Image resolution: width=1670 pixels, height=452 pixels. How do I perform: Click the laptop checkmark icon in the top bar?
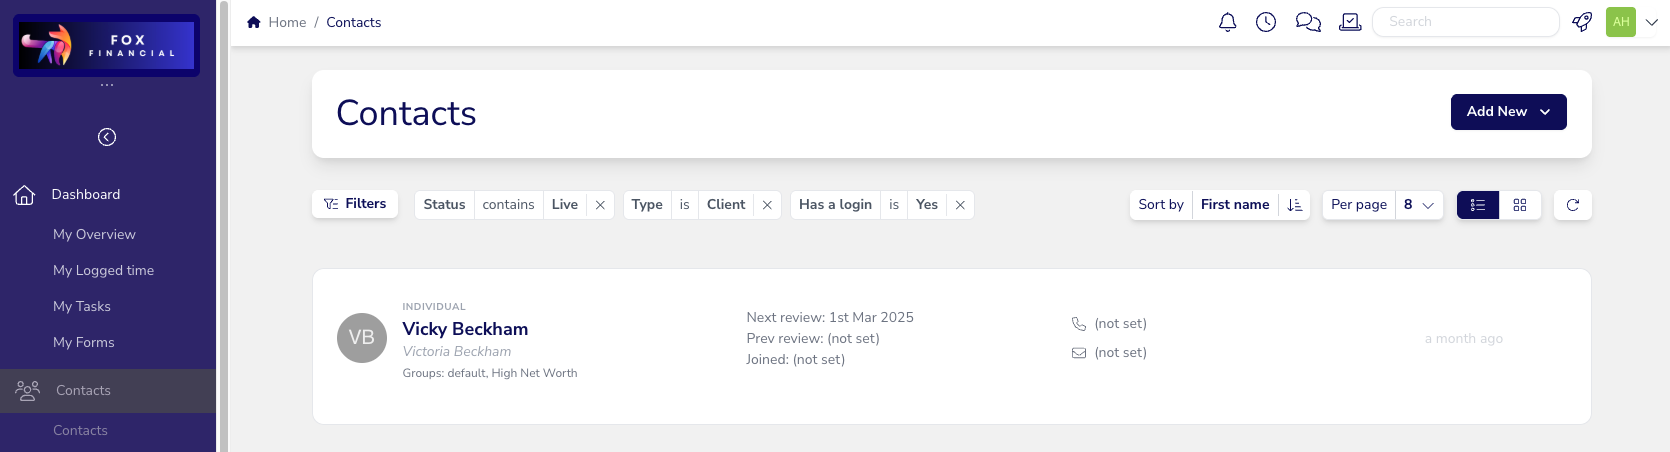[x=1350, y=22]
